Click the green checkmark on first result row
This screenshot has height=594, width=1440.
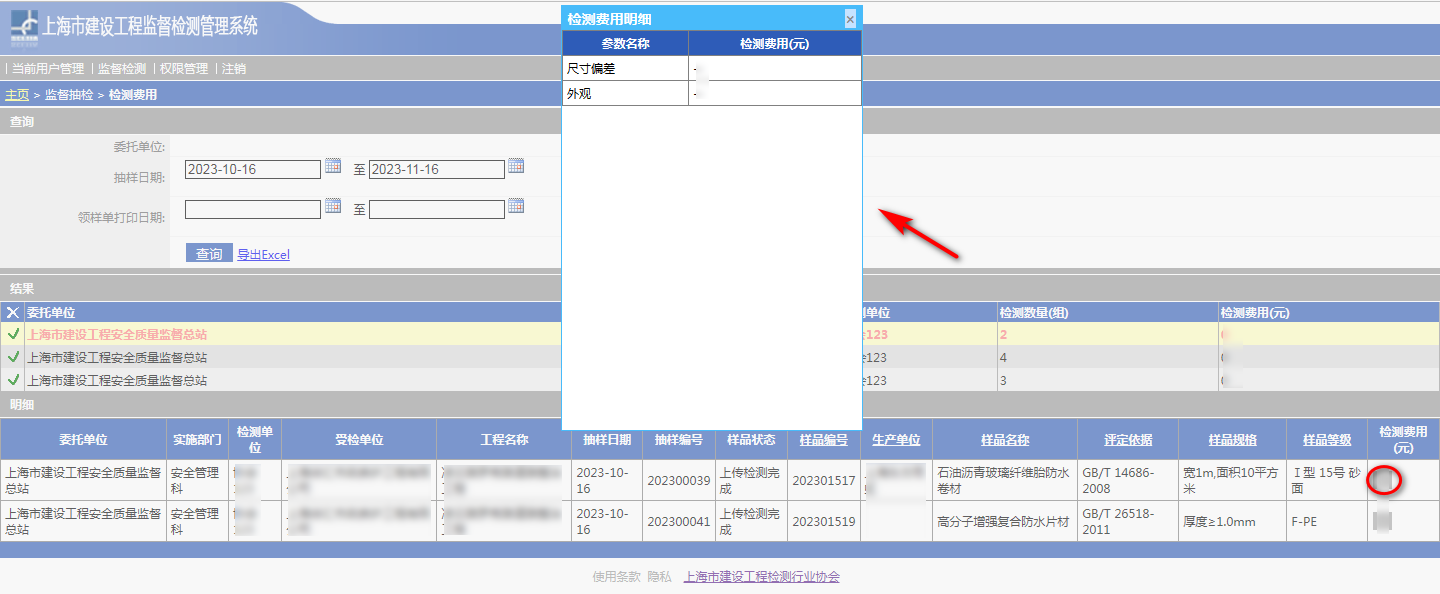click(x=13, y=334)
